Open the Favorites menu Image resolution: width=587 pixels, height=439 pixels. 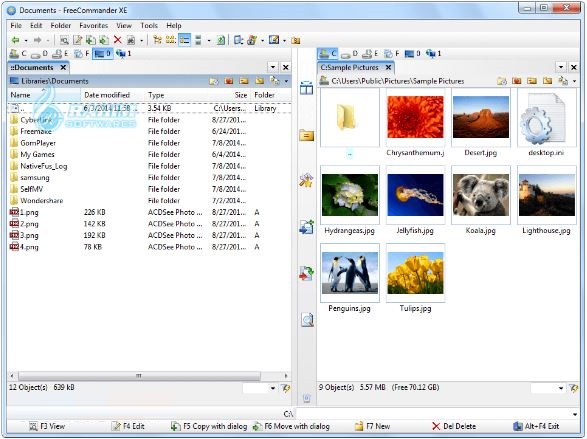[x=94, y=25]
